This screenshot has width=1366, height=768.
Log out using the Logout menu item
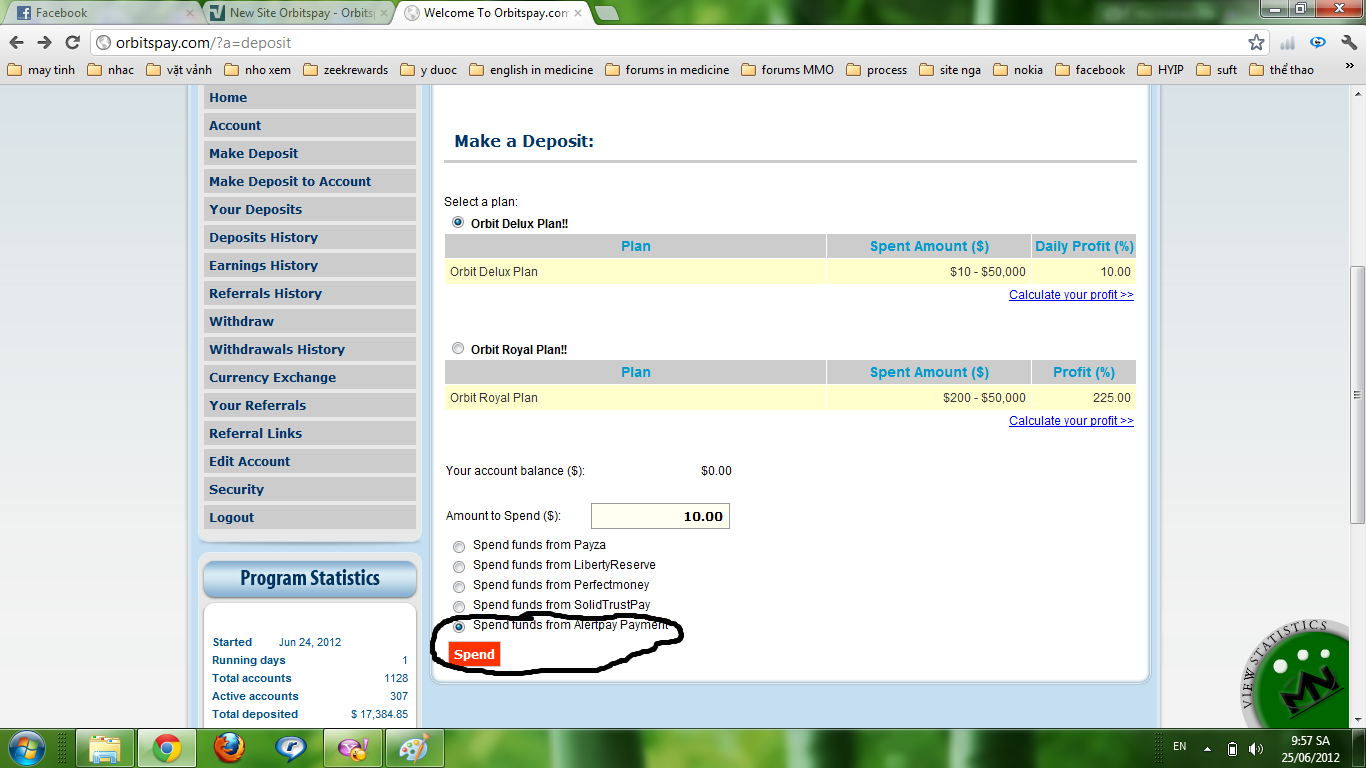pyautogui.click(x=309, y=517)
